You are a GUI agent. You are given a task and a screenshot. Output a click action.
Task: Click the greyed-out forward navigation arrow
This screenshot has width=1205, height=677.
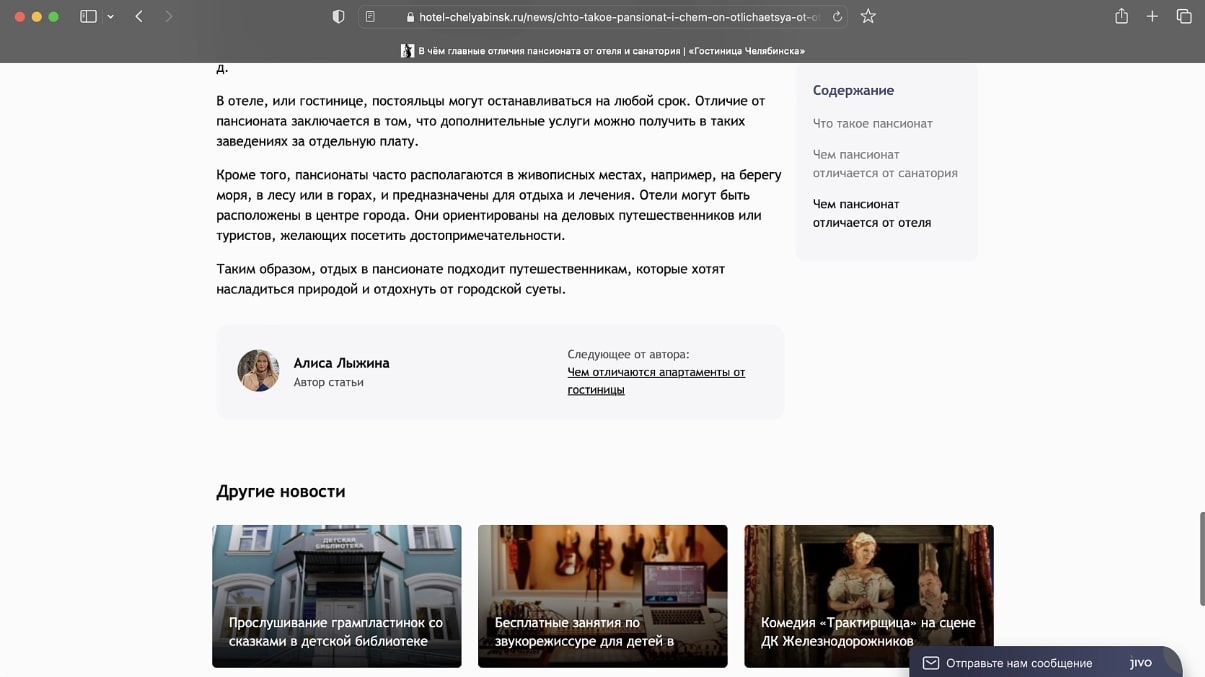[x=170, y=17]
